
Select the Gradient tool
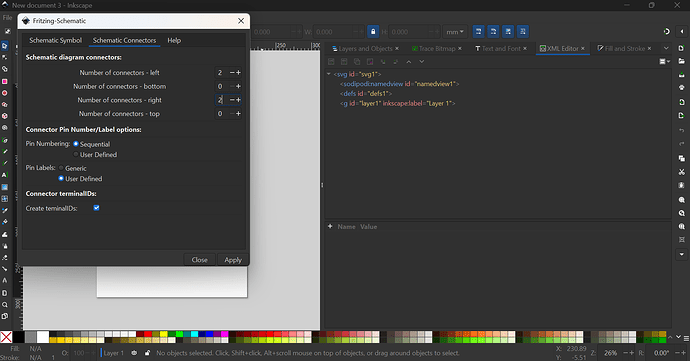click(5, 187)
